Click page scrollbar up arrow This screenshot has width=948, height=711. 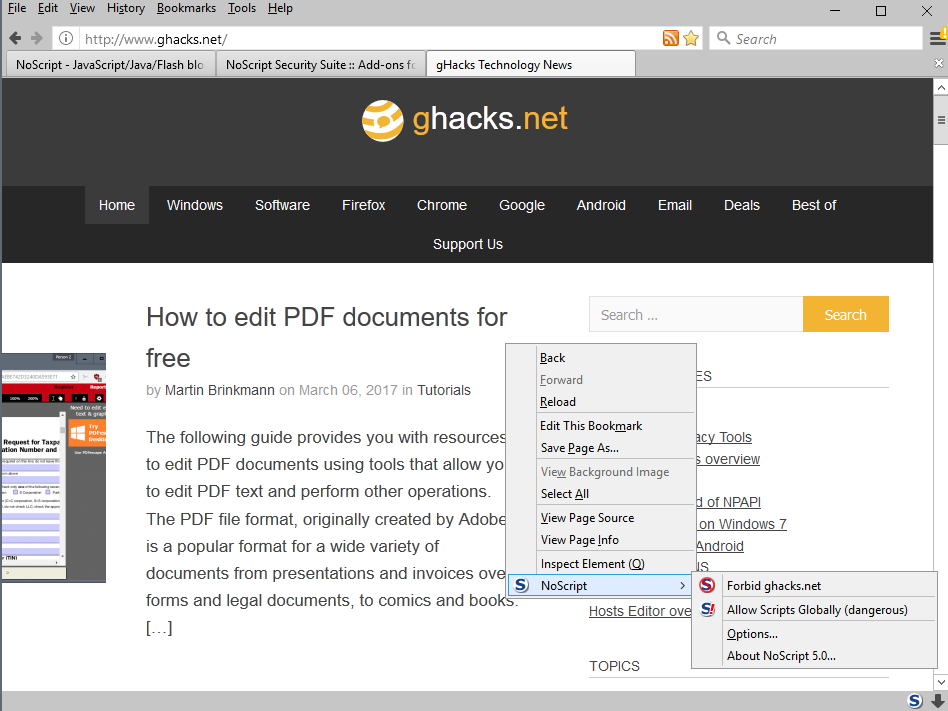[x=941, y=88]
